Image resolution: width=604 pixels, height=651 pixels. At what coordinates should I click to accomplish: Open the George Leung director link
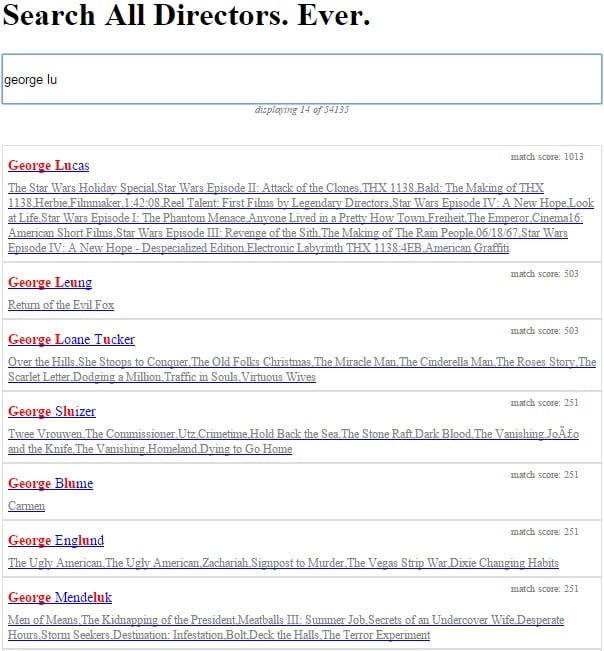coord(50,283)
